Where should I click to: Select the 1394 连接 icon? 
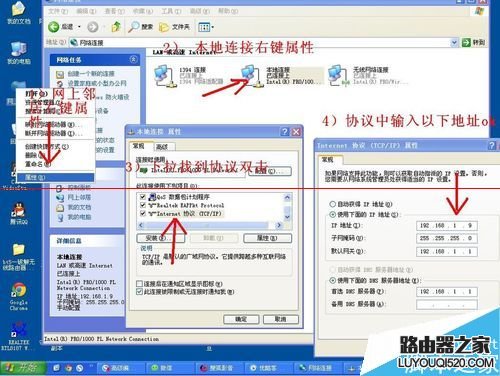point(165,76)
